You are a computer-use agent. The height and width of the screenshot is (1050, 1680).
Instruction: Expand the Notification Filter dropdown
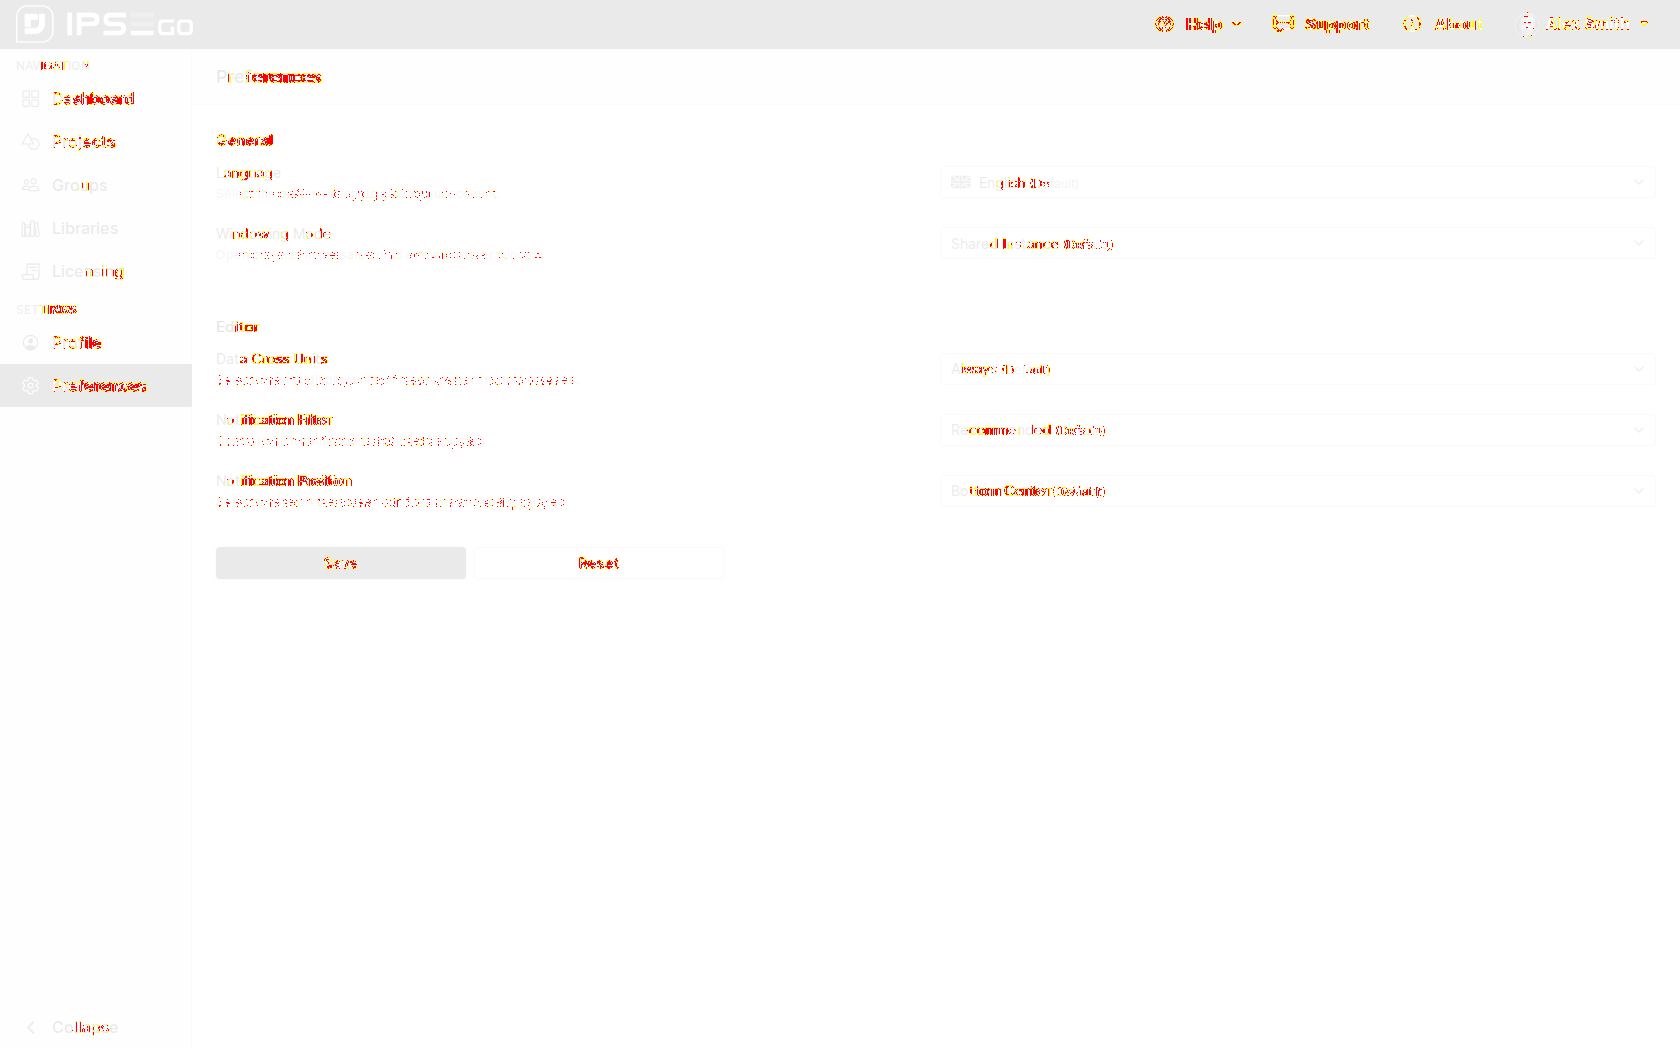click(x=1297, y=430)
